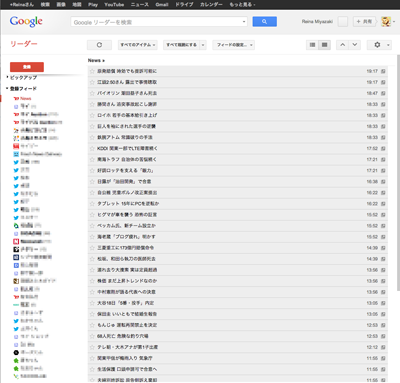
Task: Open original page icon on KDDI row
Action: [x=383, y=148]
